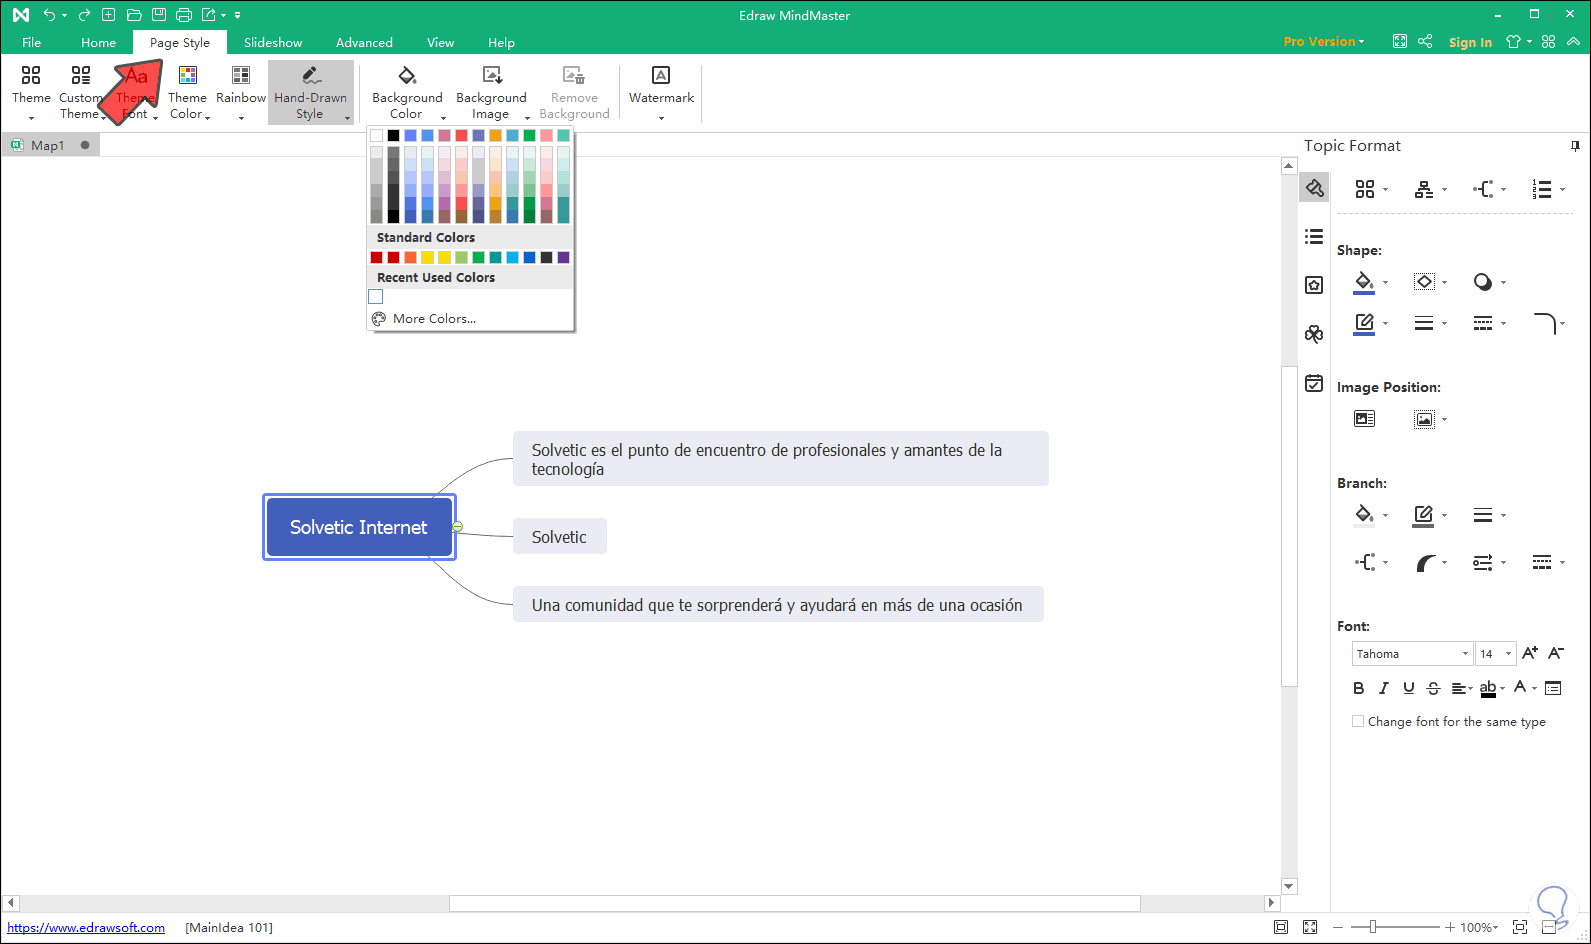The height and width of the screenshot is (944, 1591).
Task: Undo the last action in the title bar
Action: tap(49, 15)
